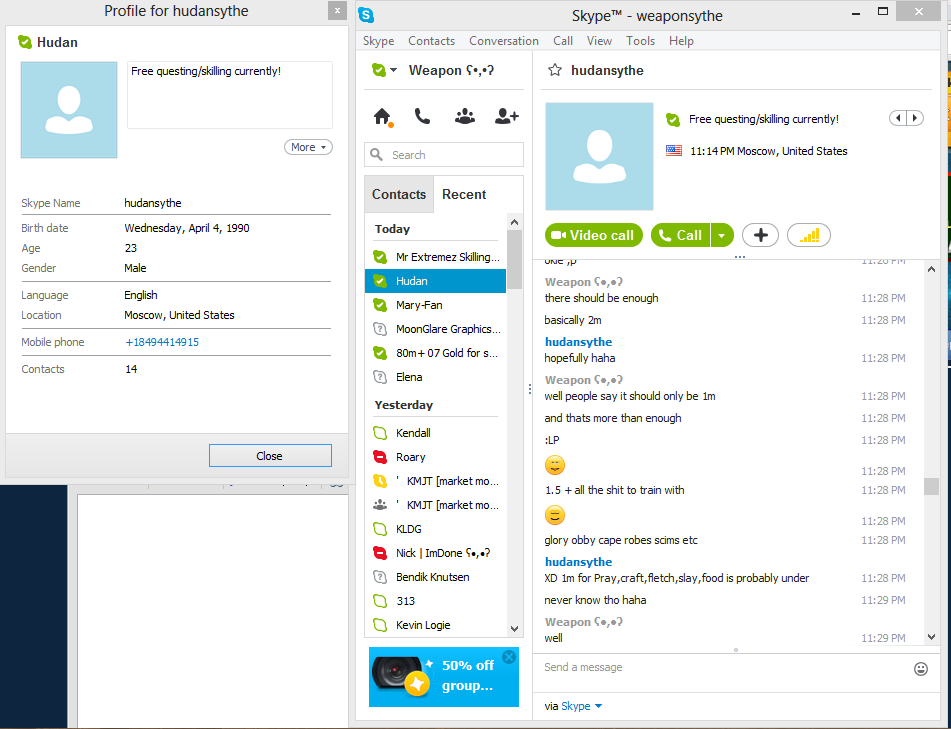Click the contact list down scroll arrow
Image resolution: width=951 pixels, height=729 pixels.
[514, 629]
